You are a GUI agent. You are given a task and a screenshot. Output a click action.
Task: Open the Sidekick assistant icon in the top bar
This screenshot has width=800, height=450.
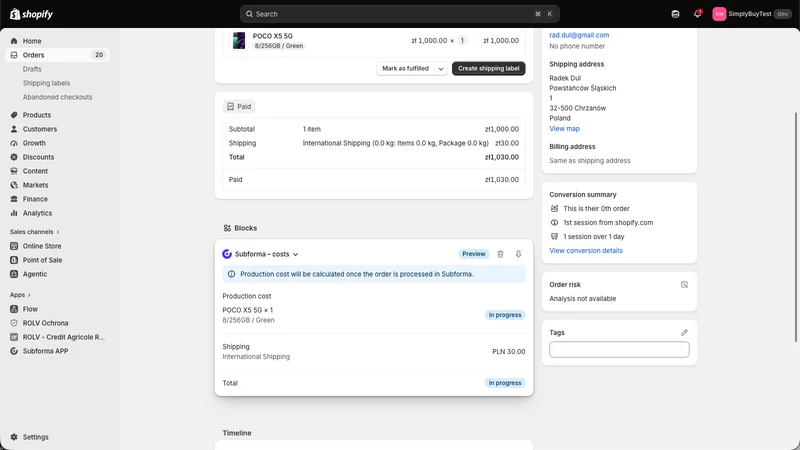(675, 14)
